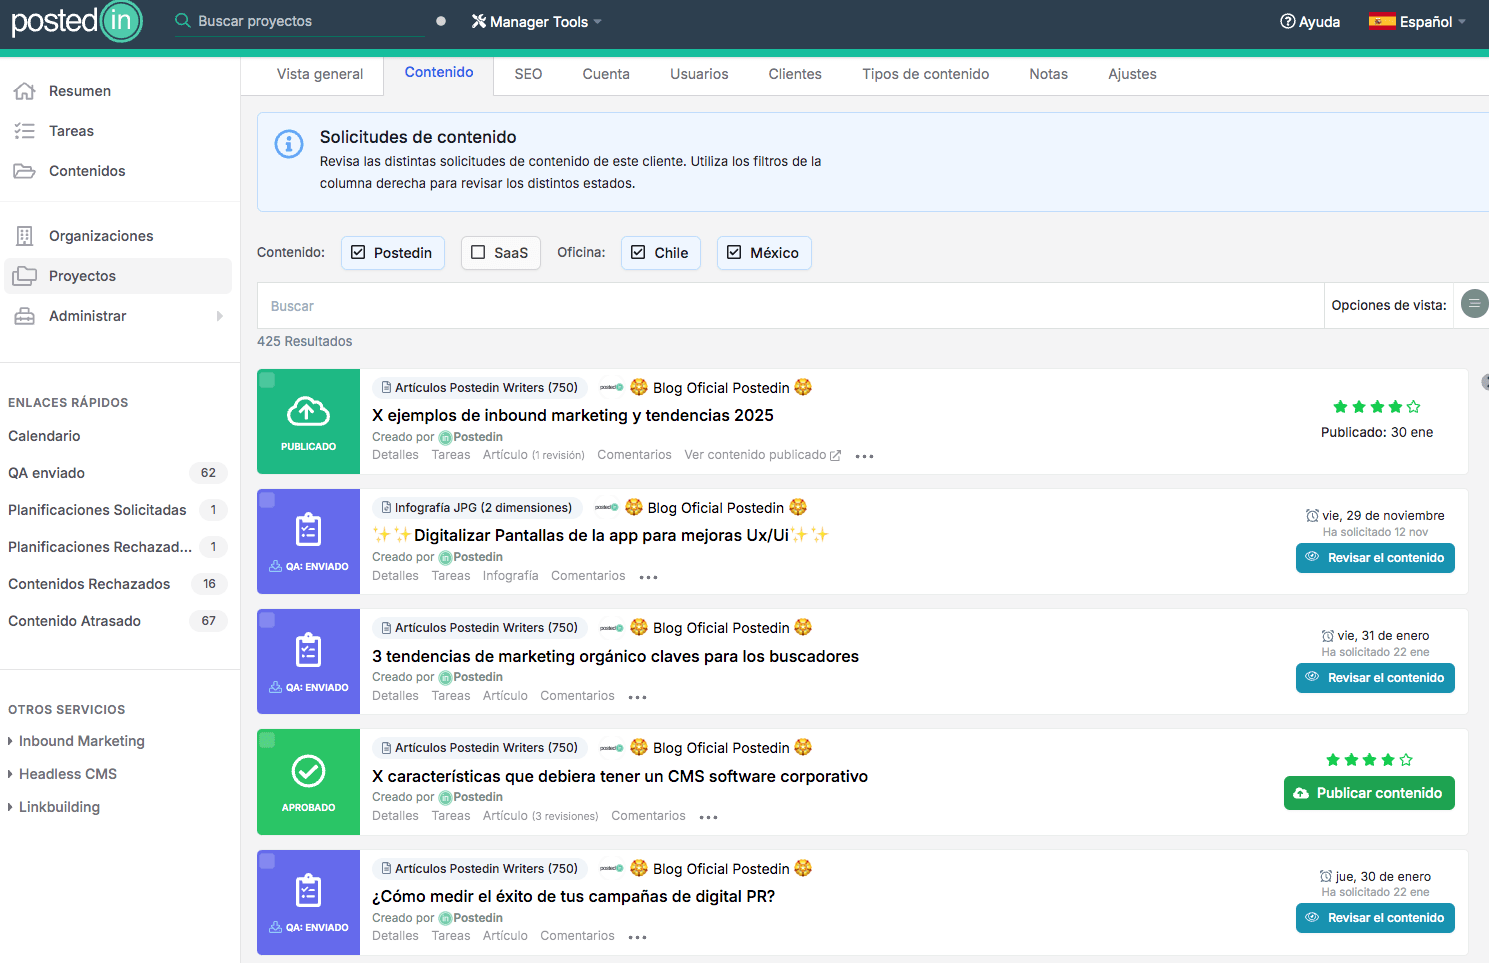Open the SEO tab

point(528,74)
